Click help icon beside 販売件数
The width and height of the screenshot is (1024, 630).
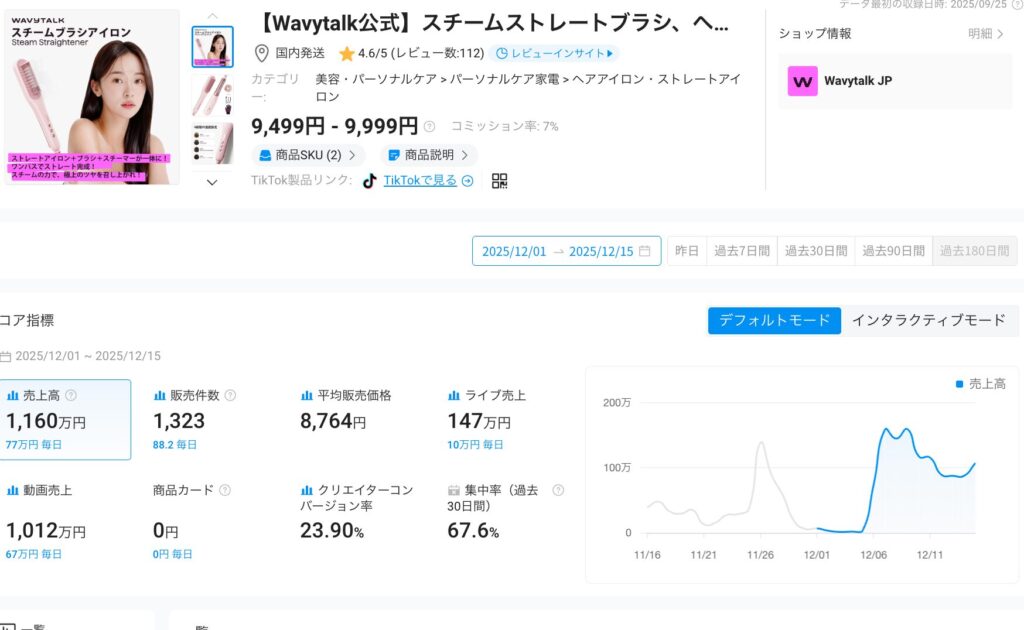click(x=231, y=396)
